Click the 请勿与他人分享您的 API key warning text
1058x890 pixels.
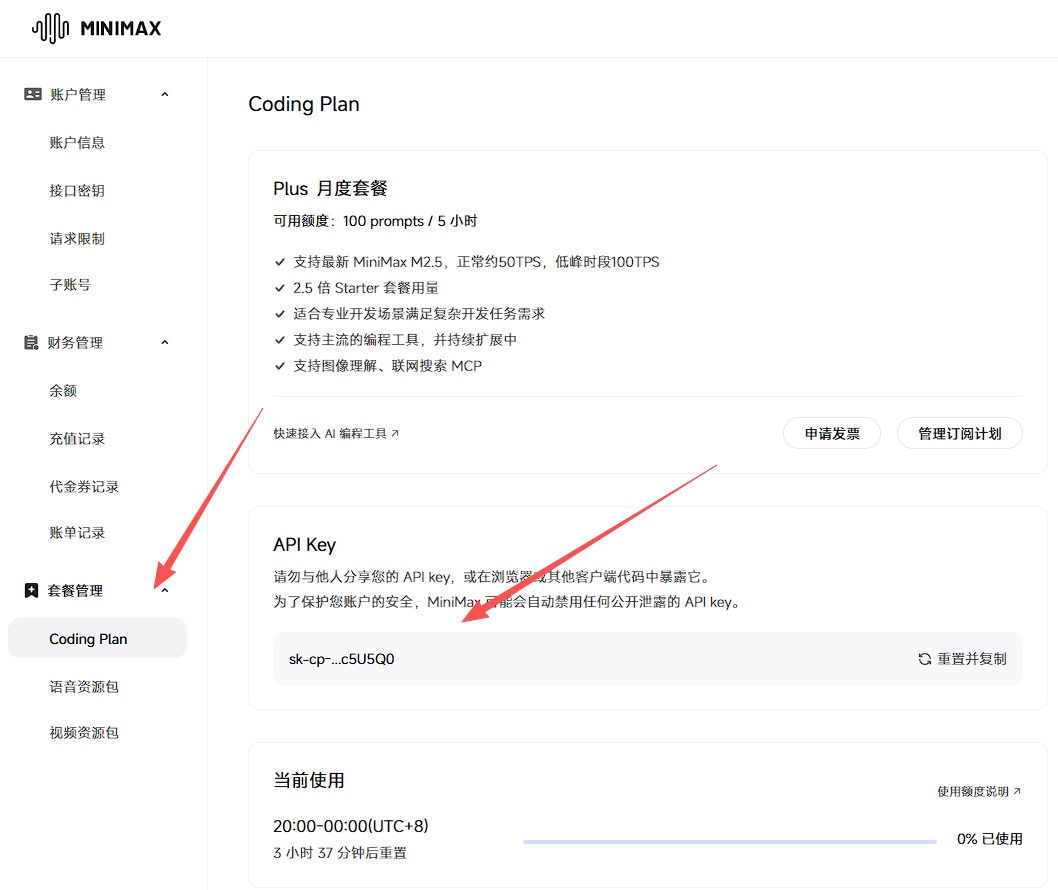(x=492, y=577)
